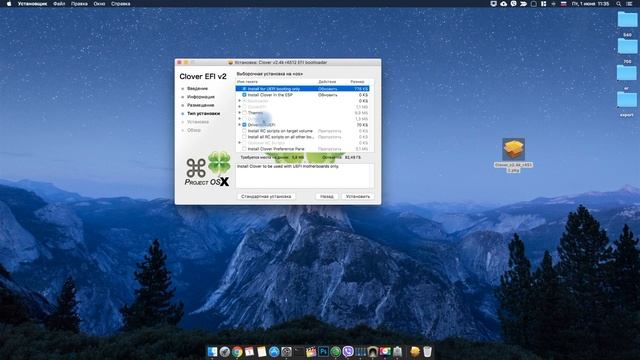This screenshot has width=640, height=360.
Task: Enable Install RC scripts on target volume
Action: (x=244, y=131)
